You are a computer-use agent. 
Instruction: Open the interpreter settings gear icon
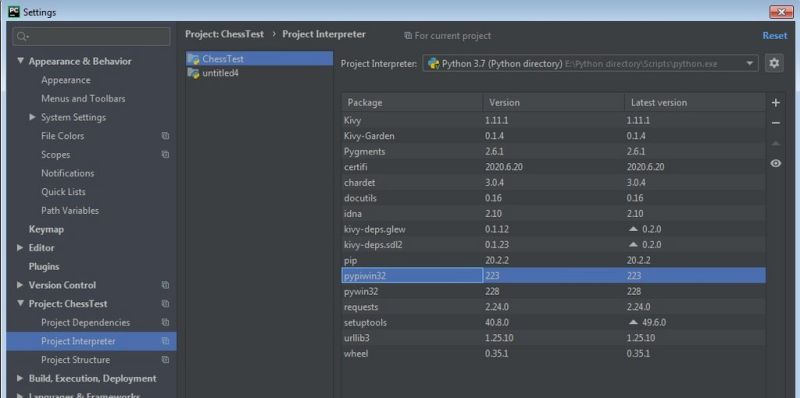[774, 63]
